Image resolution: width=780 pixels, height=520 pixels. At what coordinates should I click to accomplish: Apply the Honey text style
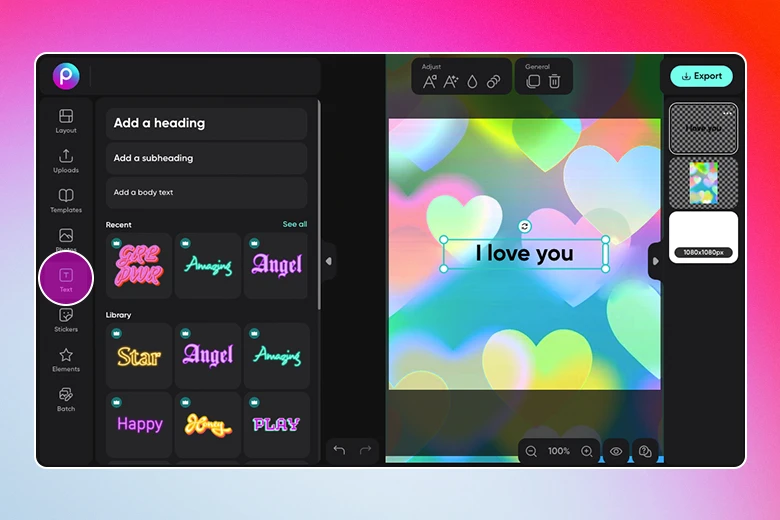(x=208, y=424)
